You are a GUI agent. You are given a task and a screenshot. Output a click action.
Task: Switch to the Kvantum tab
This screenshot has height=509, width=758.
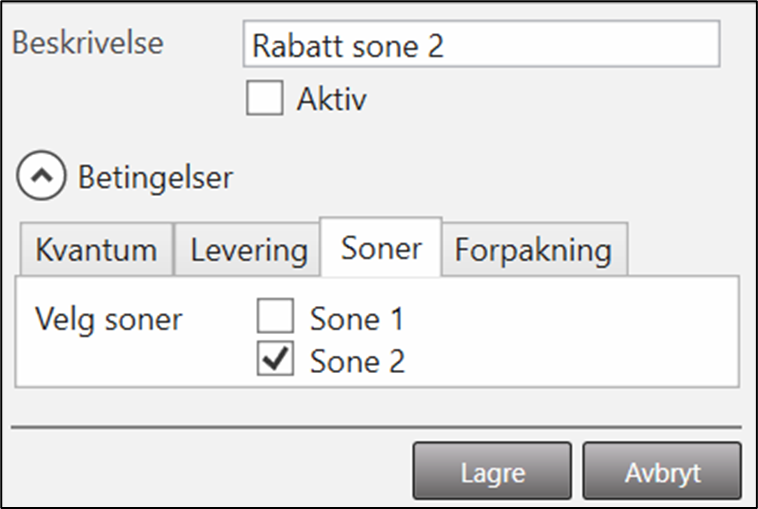[96, 250]
